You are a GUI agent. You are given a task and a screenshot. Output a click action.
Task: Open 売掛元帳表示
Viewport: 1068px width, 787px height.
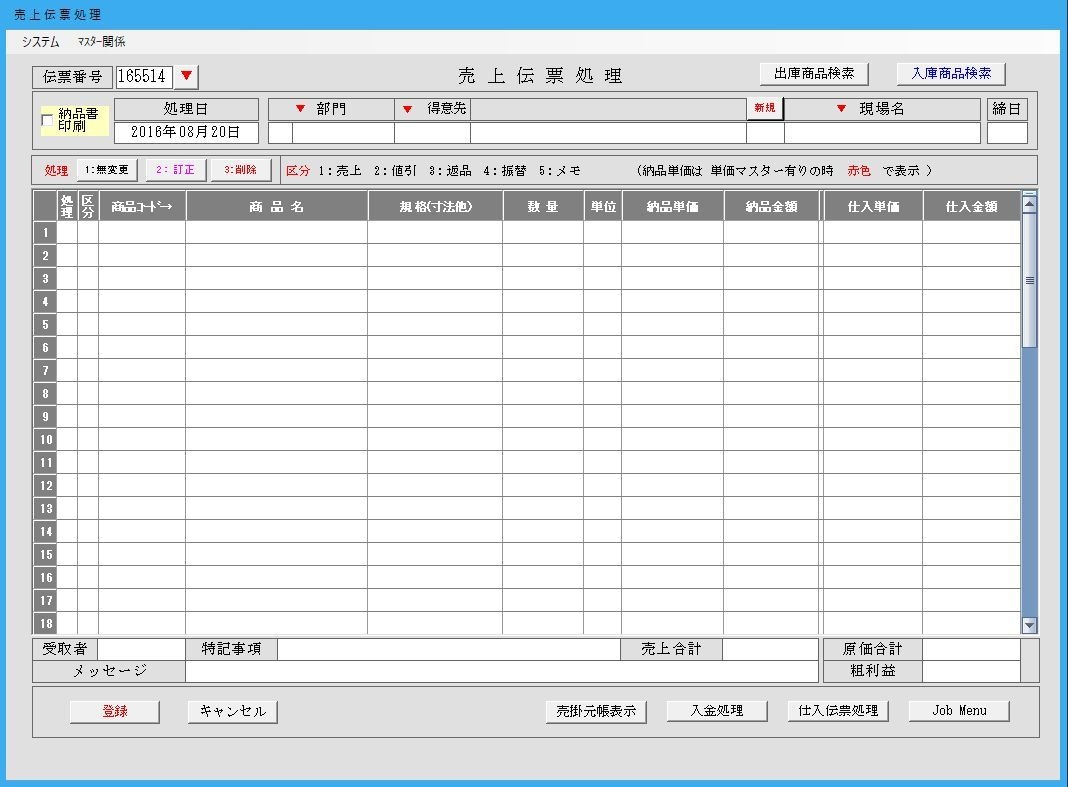tap(596, 711)
